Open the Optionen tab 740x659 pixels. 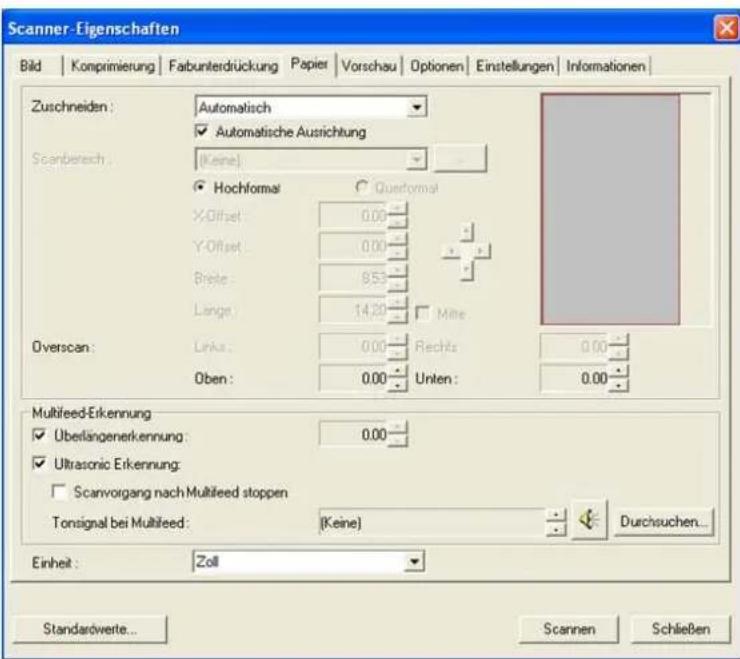pos(437,66)
